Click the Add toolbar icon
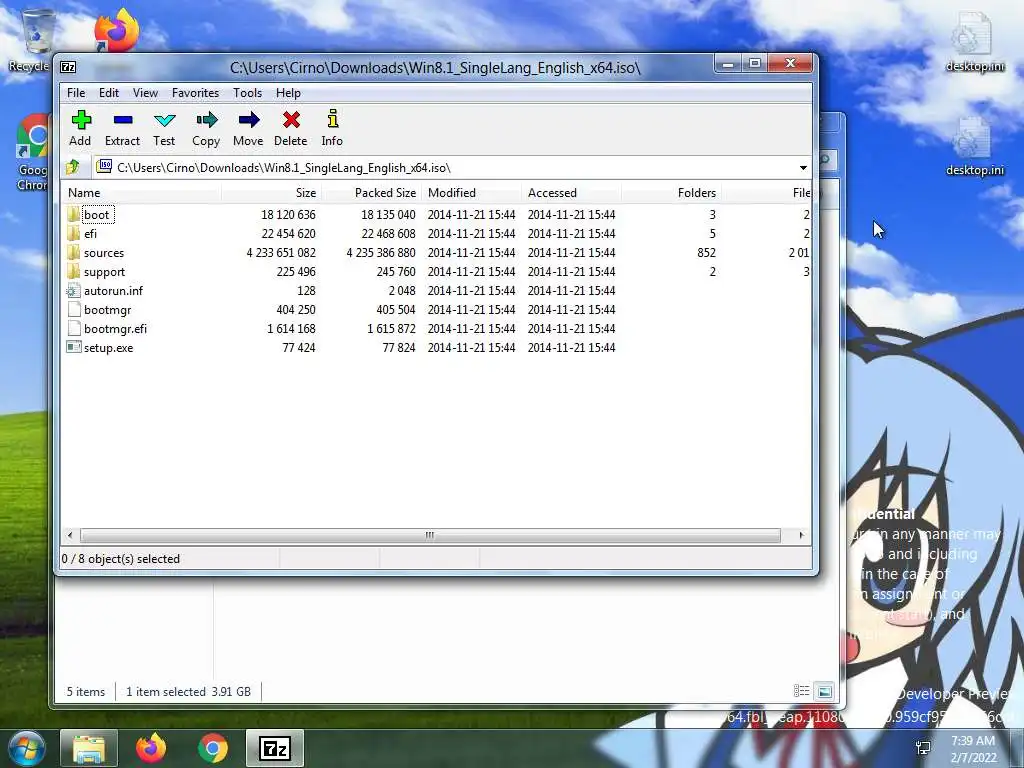The height and width of the screenshot is (768, 1024). (x=81, y=120)
